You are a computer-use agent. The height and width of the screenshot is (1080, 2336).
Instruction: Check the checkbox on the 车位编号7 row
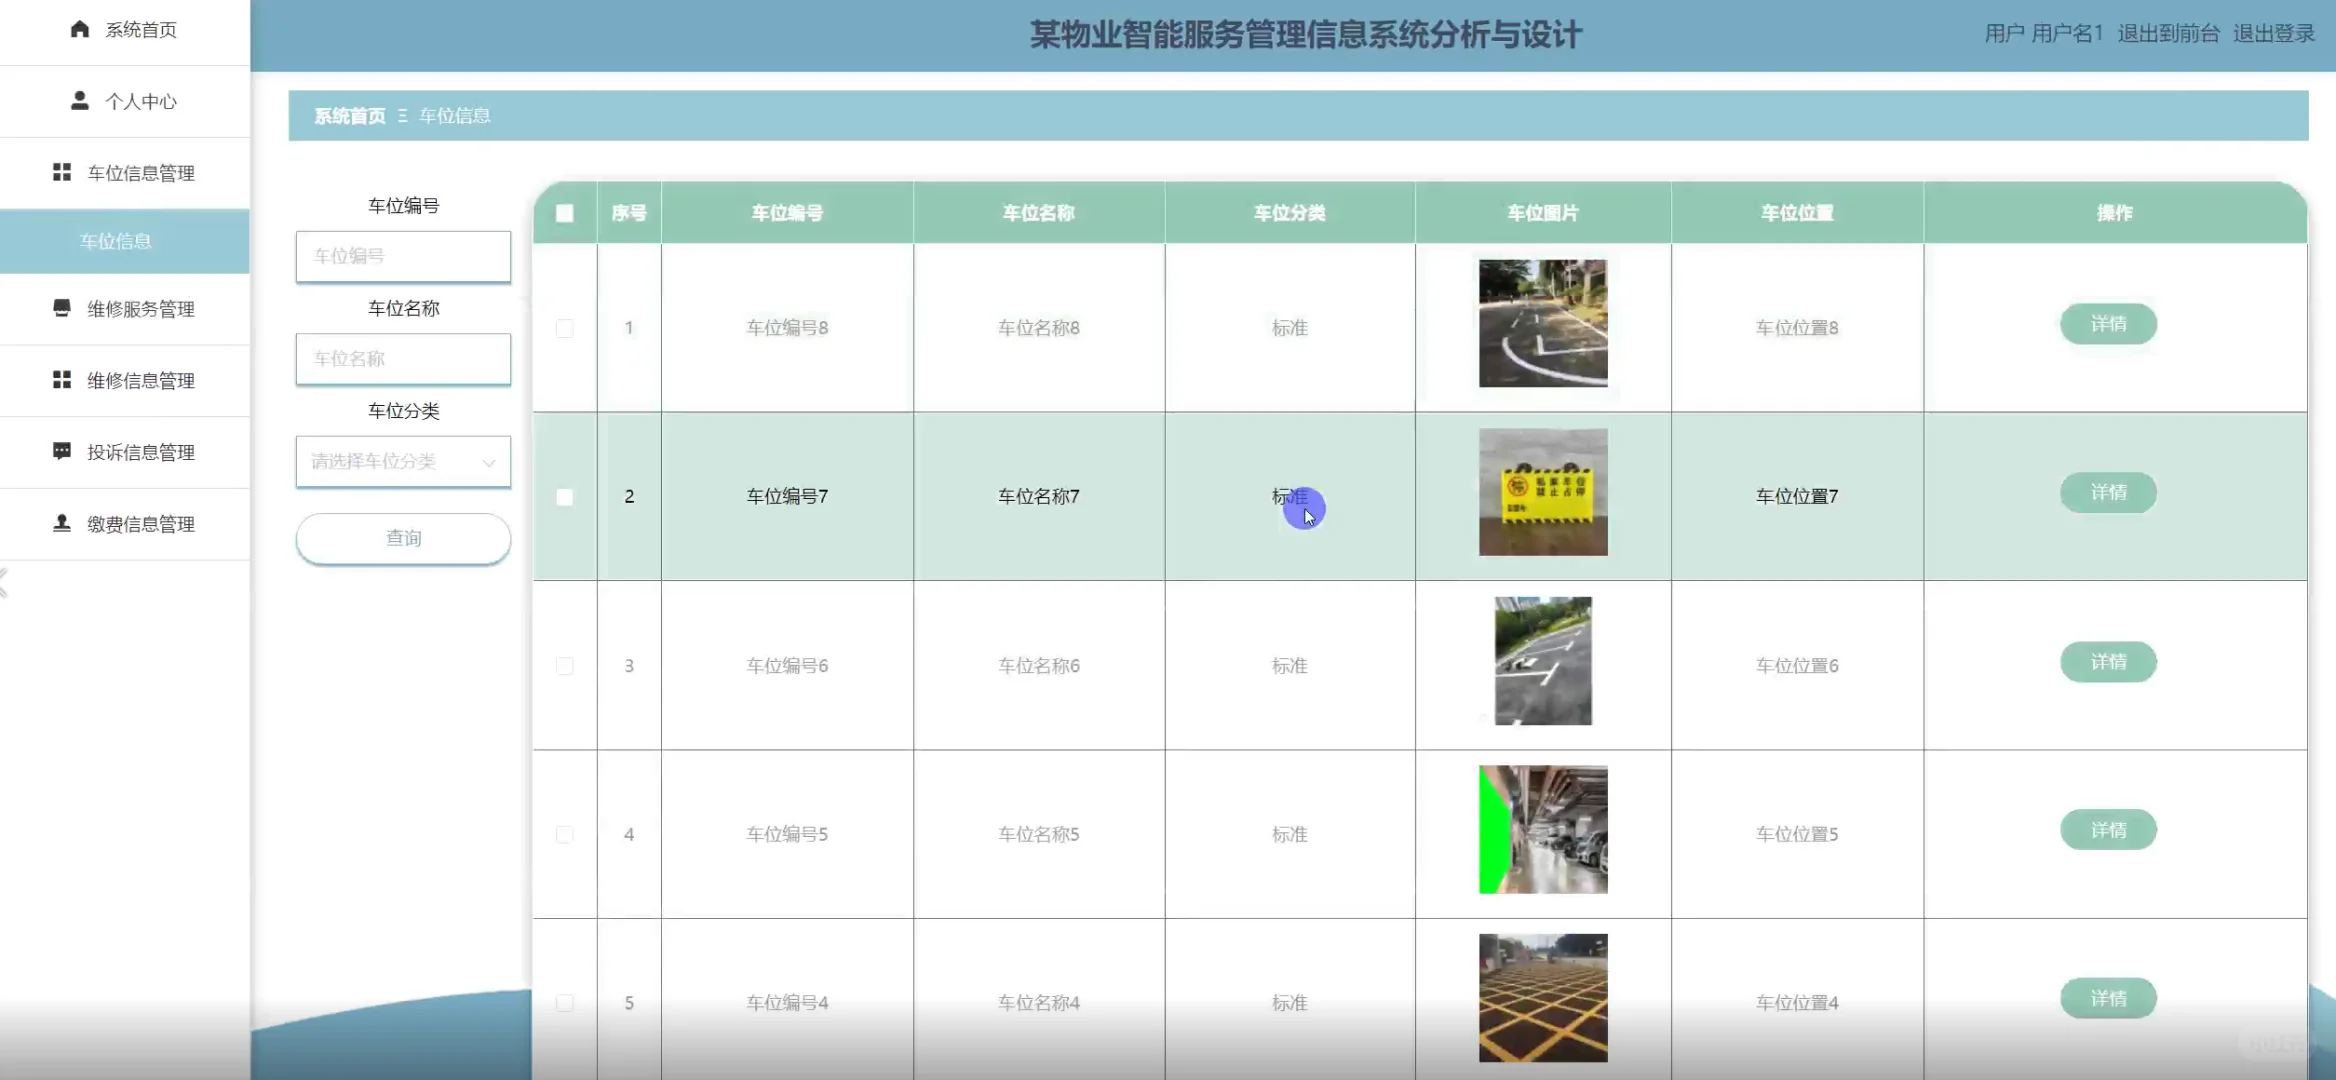(565, 496)
